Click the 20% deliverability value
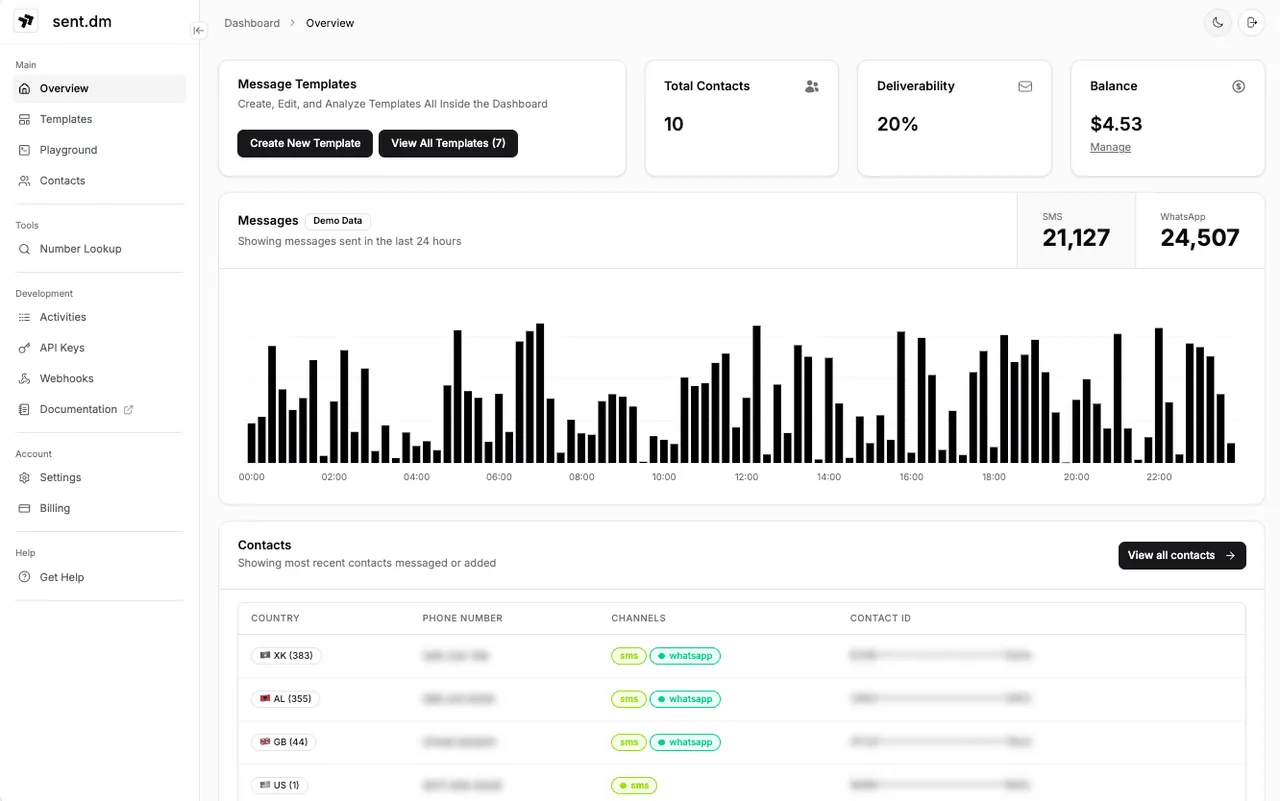The width and height of the screenshot is (1280, 801). pyautogui.click(x=898, y=124)
